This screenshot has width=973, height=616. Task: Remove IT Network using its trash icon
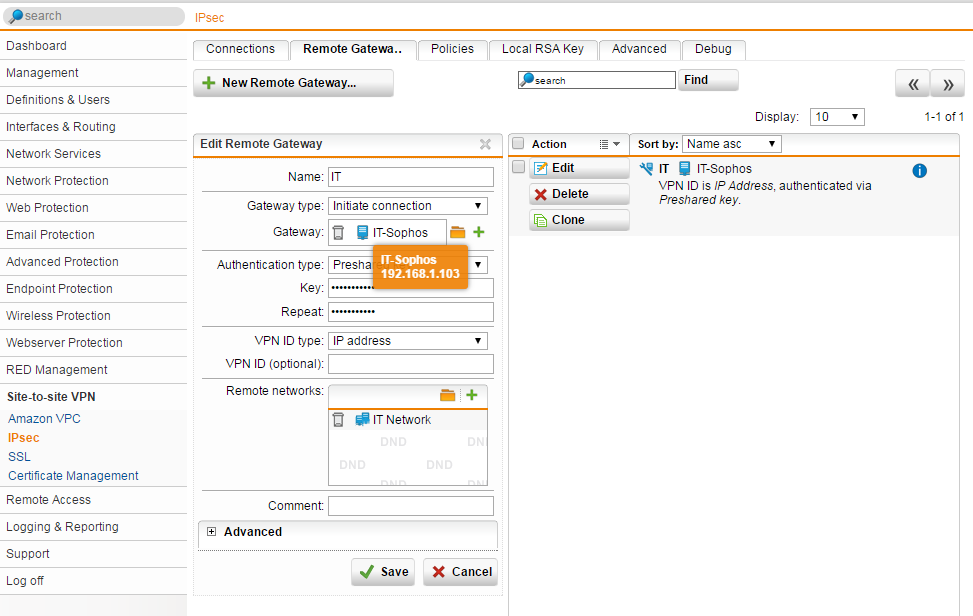pos(338,420)
